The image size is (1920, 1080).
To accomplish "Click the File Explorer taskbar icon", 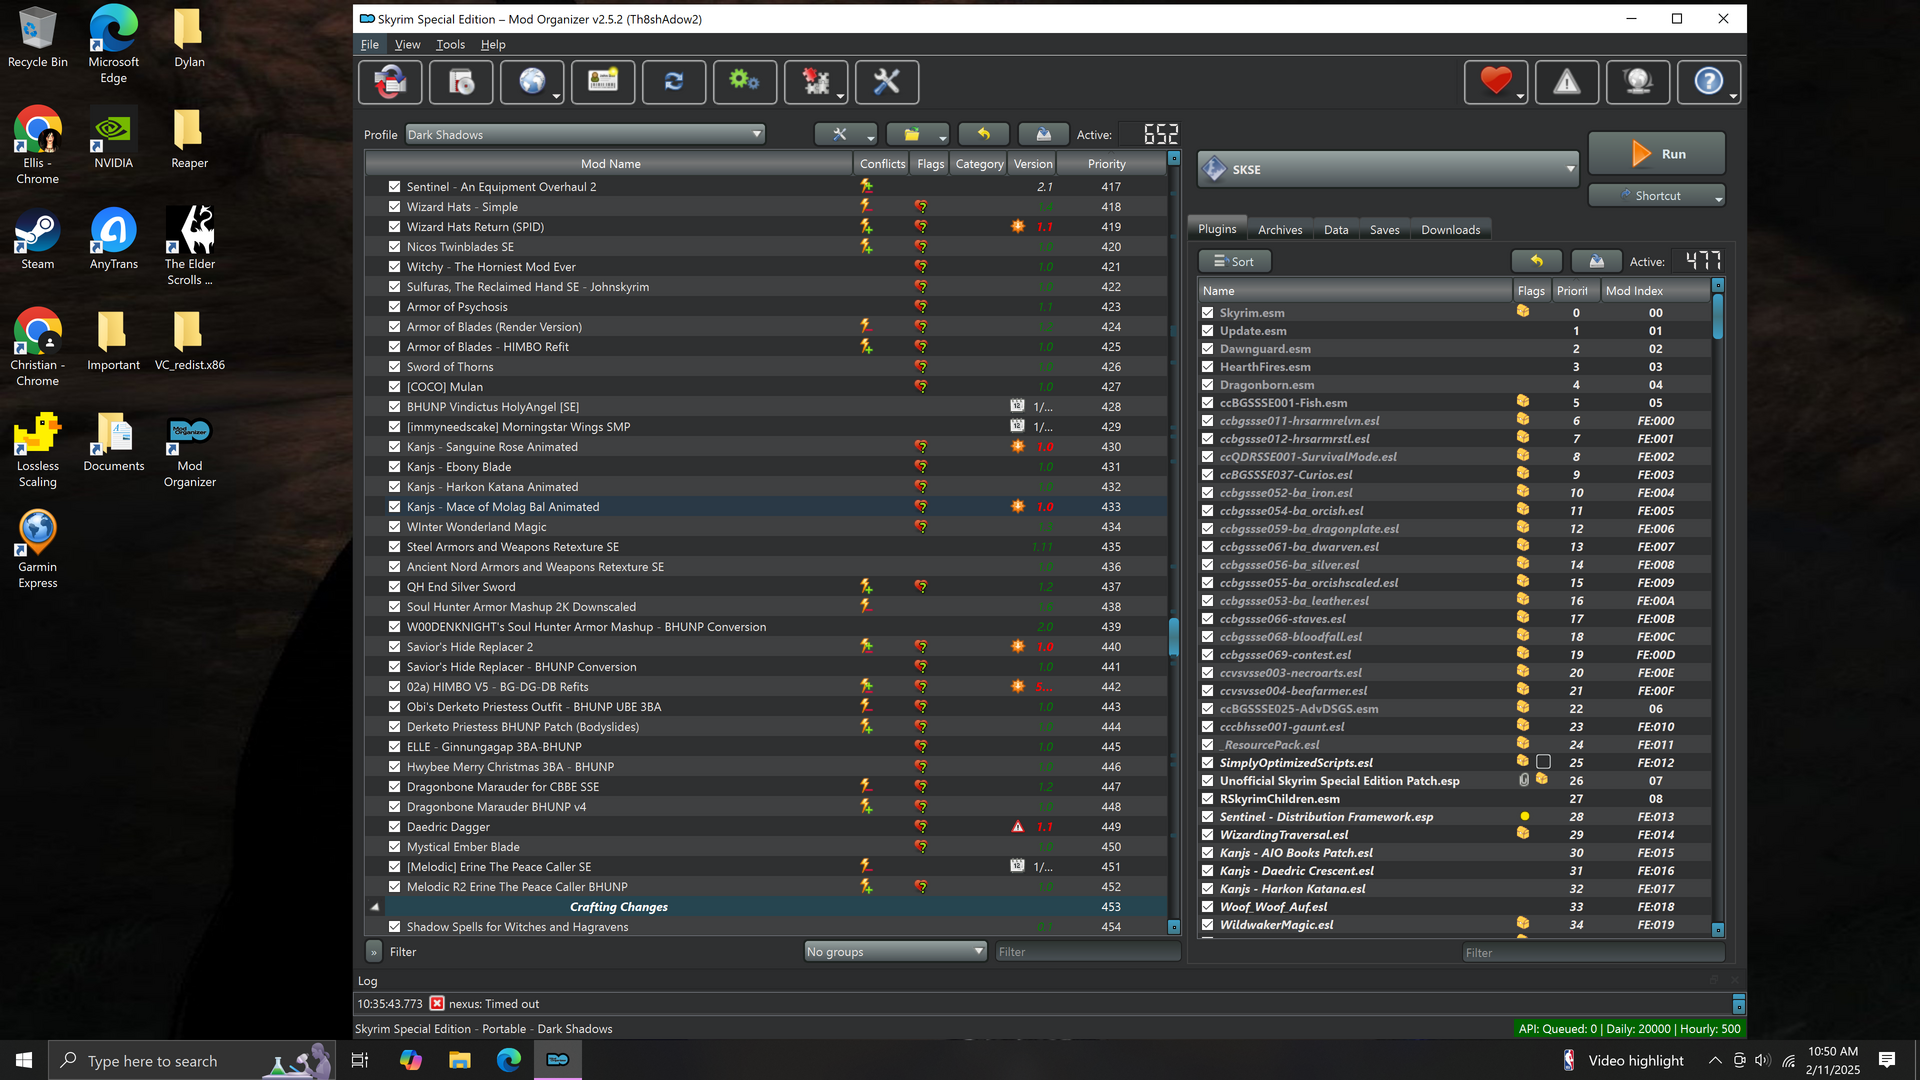I will point(460,1060).
